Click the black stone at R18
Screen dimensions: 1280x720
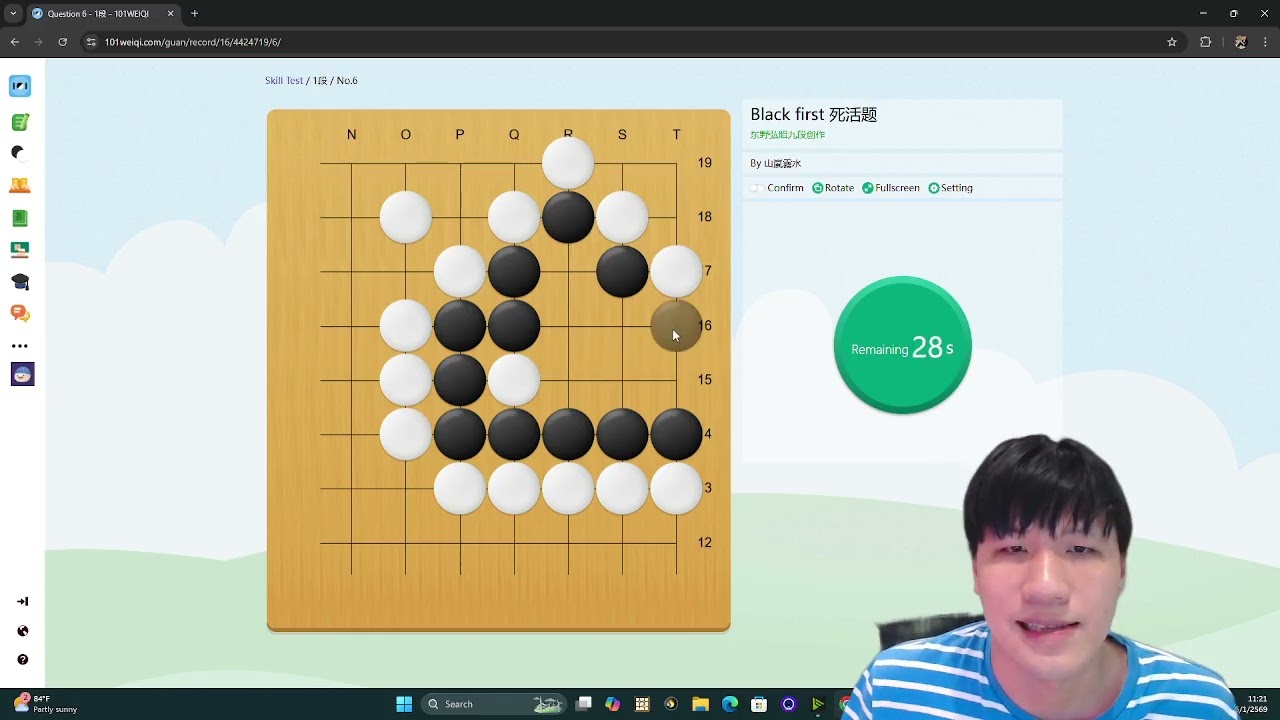[568, 217]
